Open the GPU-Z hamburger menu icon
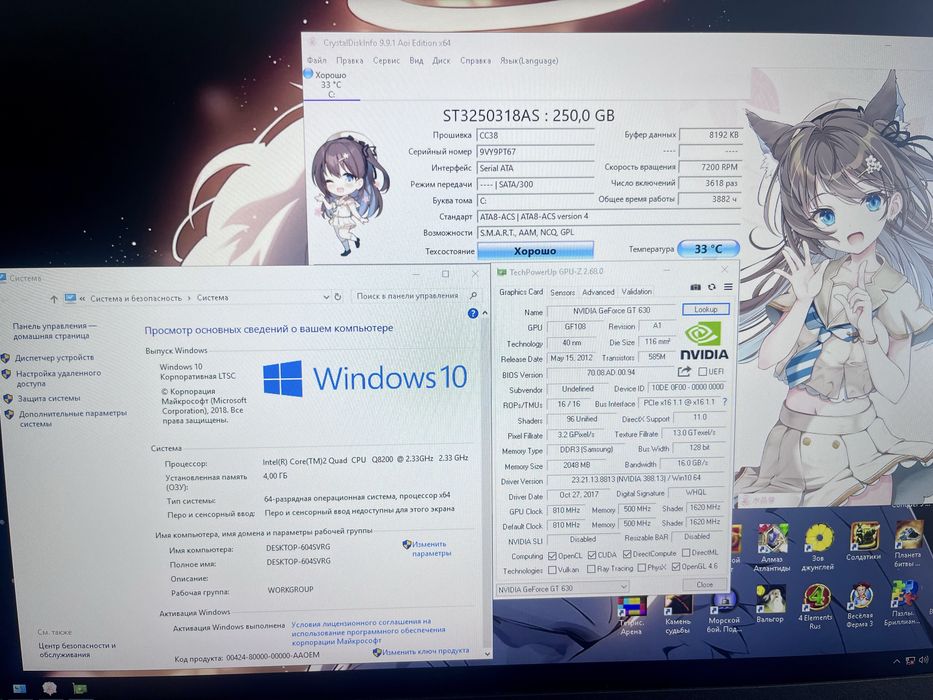The width and height of the screenshot is (933, 700). [728, 287]
